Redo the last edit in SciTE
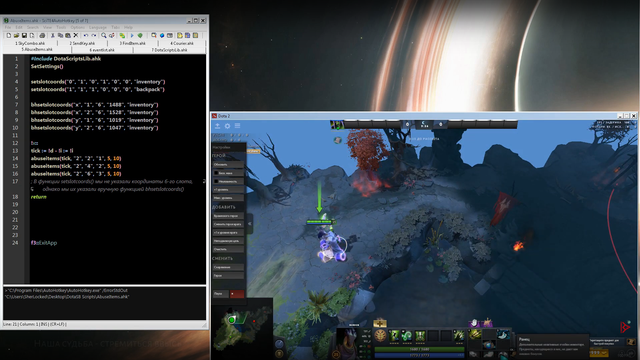640x360 pixels. 94,36
